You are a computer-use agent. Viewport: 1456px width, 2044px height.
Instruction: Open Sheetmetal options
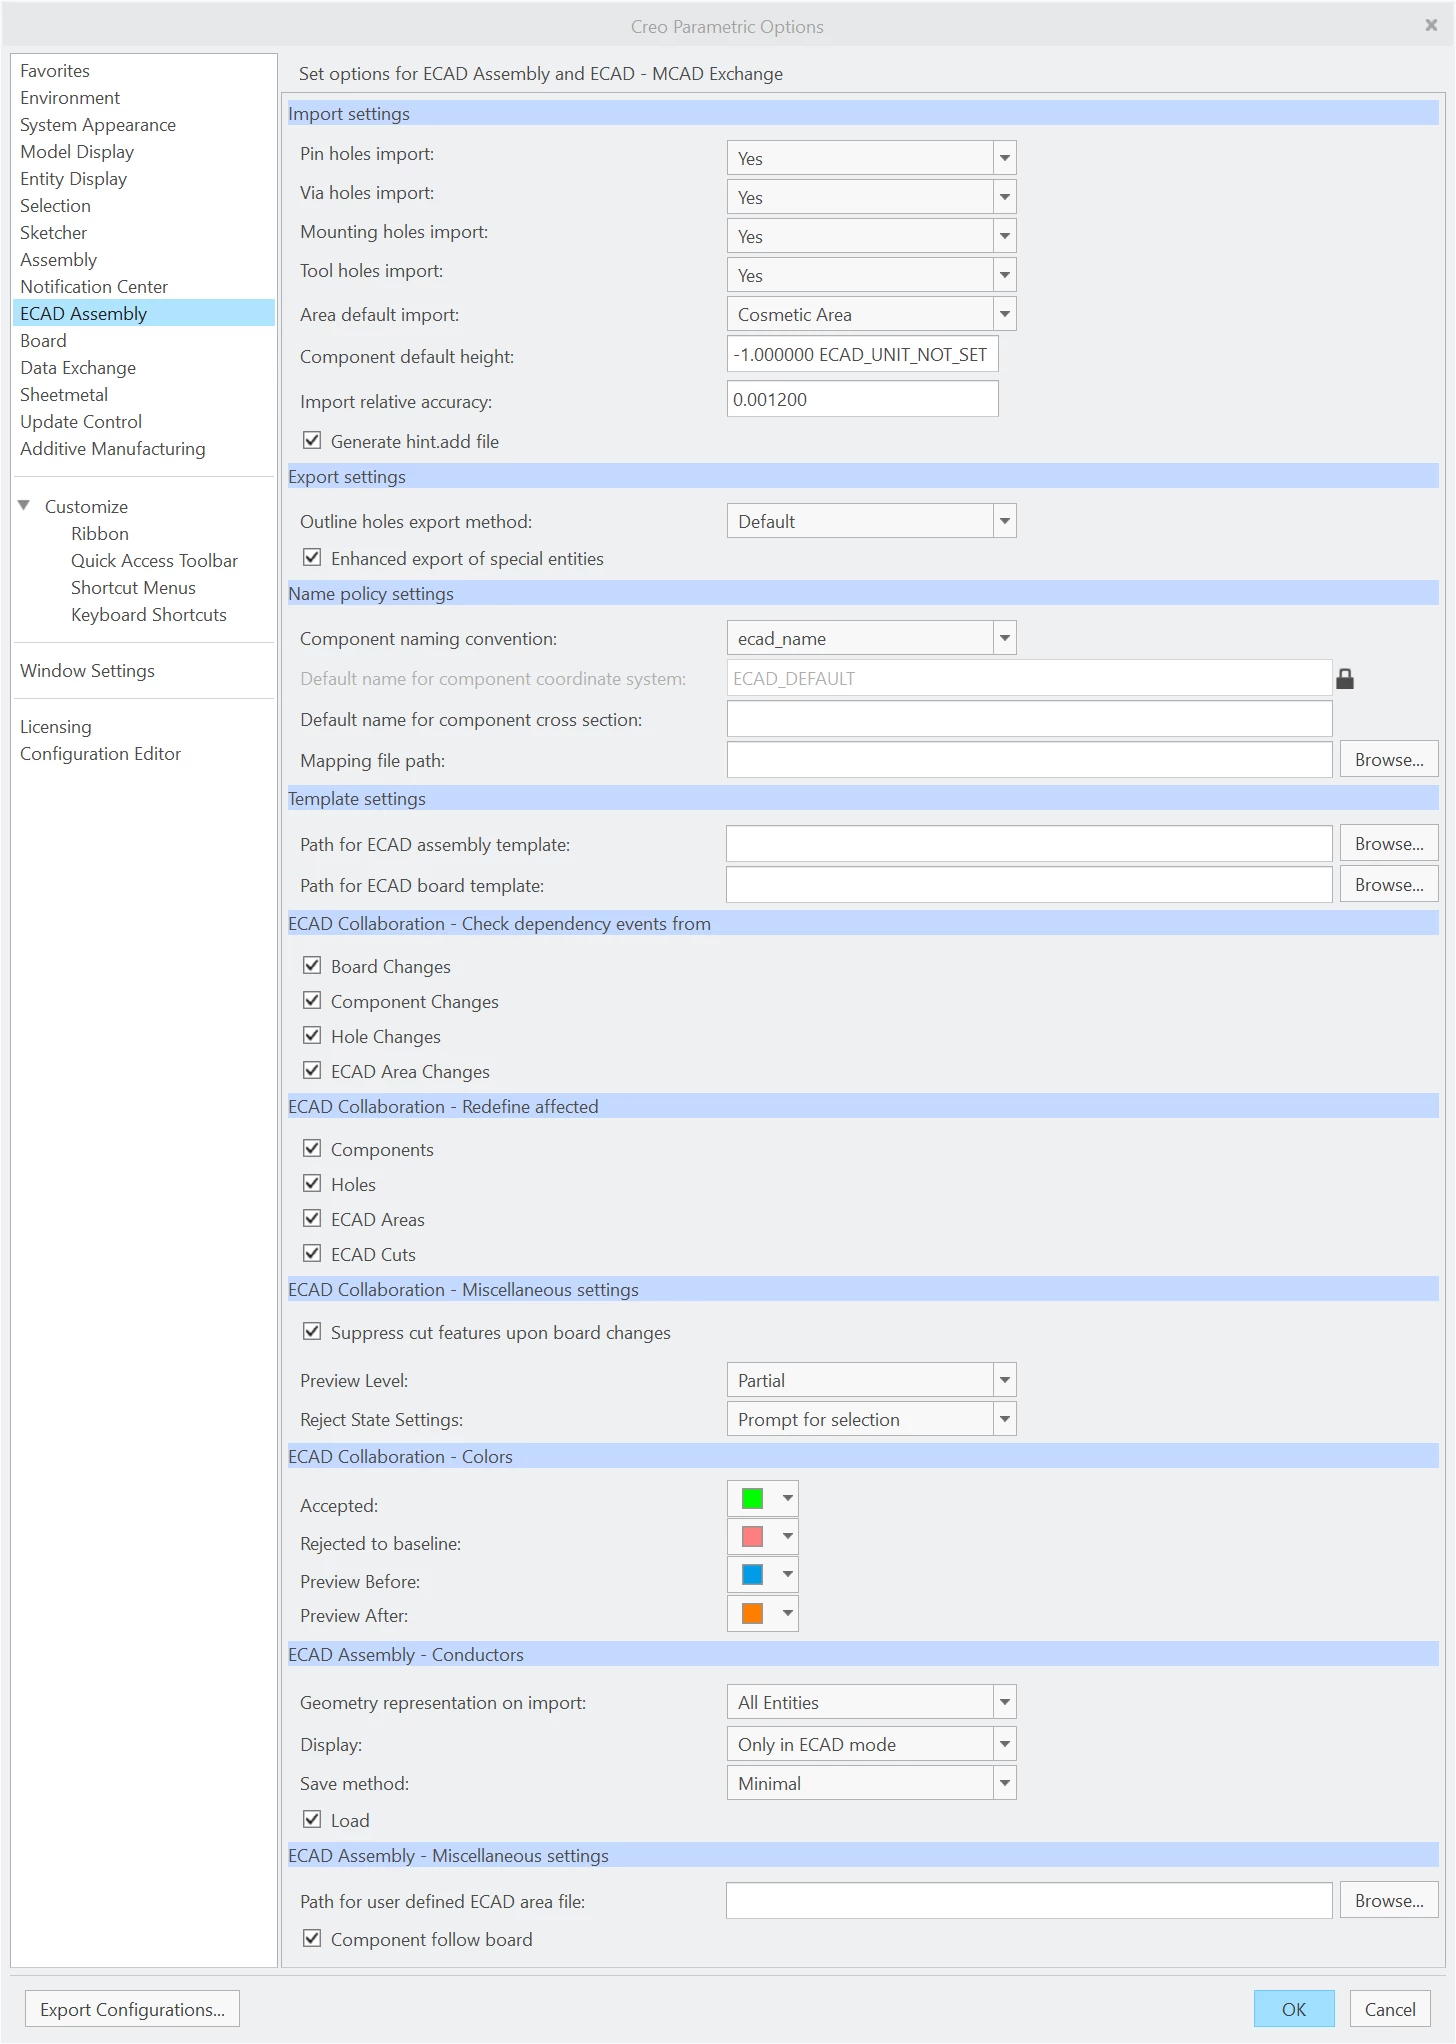[x=64, y=395]
